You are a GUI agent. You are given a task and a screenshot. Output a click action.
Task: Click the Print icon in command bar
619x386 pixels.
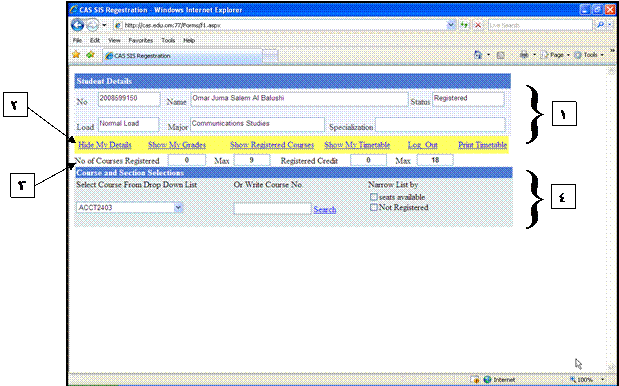pos(524,55)
